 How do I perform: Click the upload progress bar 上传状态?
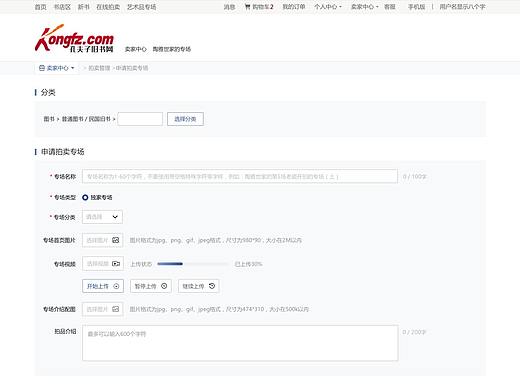pos(193,264)
